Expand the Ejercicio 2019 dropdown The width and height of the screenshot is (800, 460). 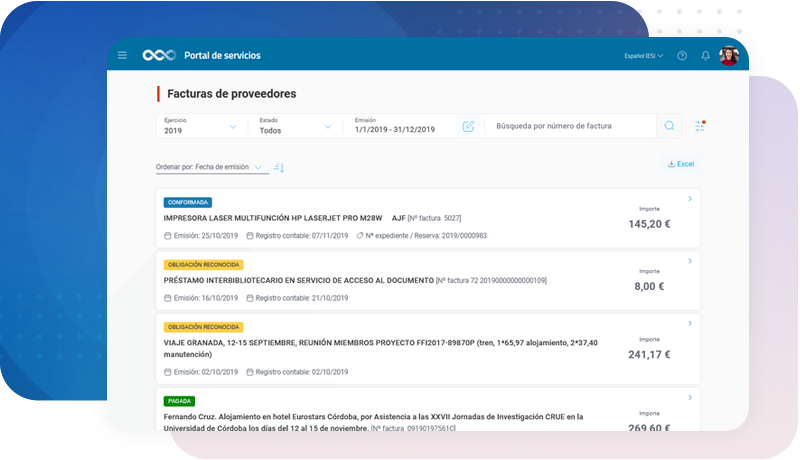click(201, 126)
